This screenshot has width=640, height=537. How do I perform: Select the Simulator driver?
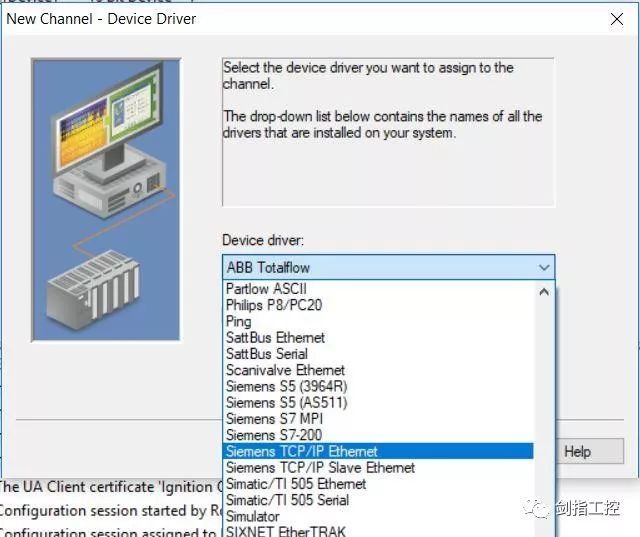coord(253,516)
